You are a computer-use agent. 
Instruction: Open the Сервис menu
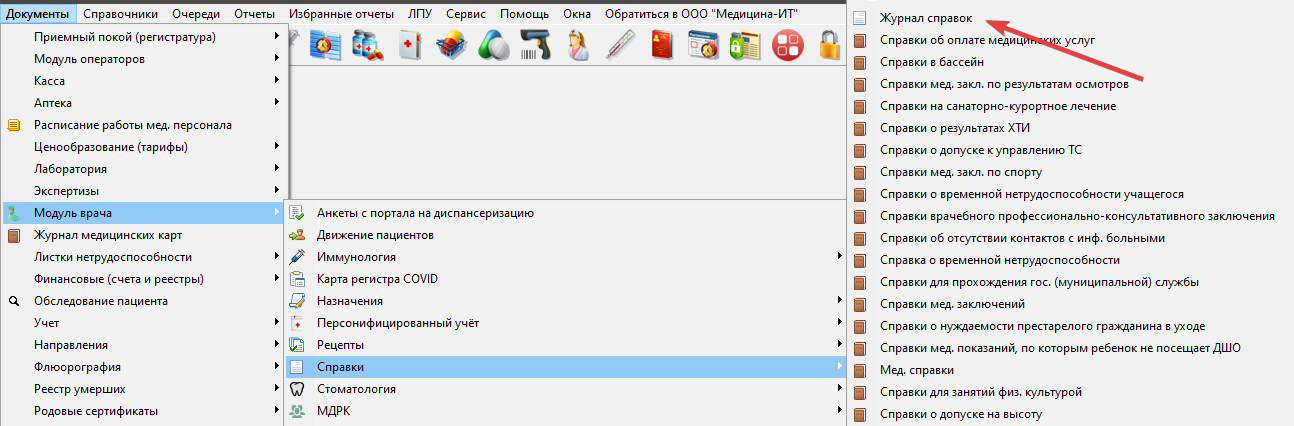468,14
